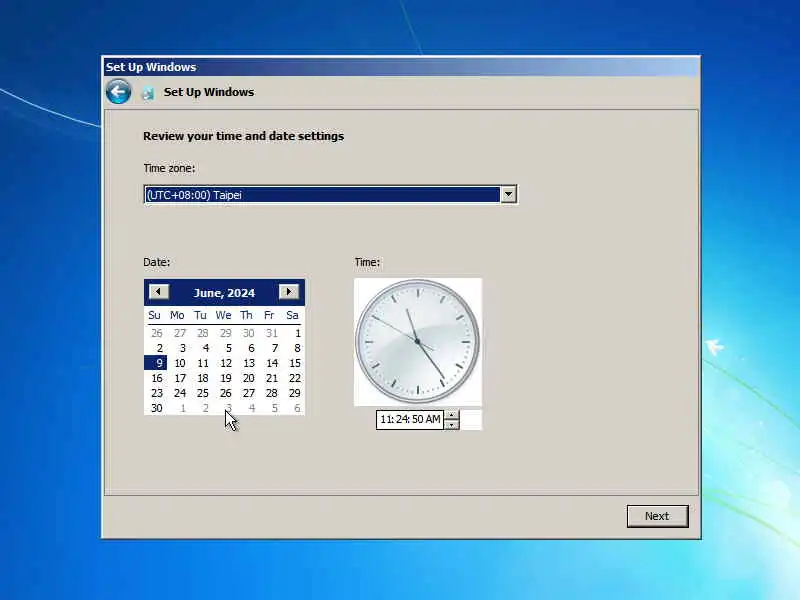Select June 25 in the calendar
Image resolution: width=800 pixels, height=600 pixels.
click(x=203, y=393)
